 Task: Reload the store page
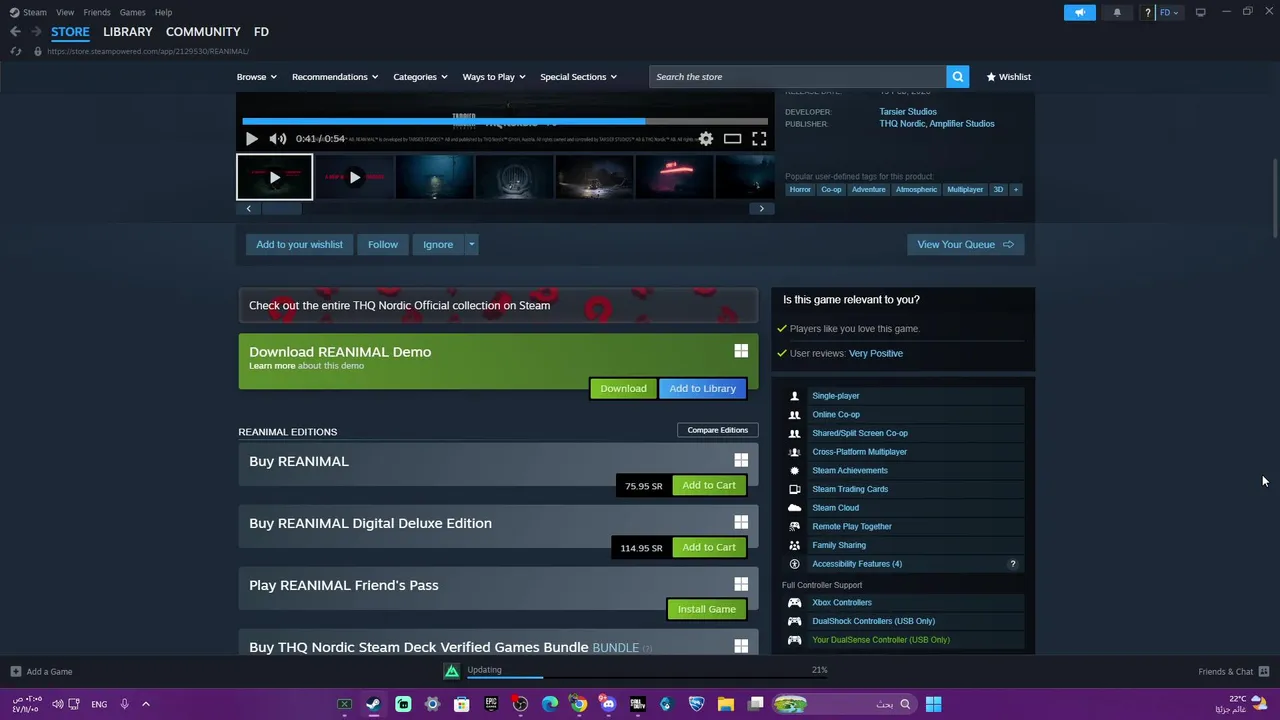(15, 51)
